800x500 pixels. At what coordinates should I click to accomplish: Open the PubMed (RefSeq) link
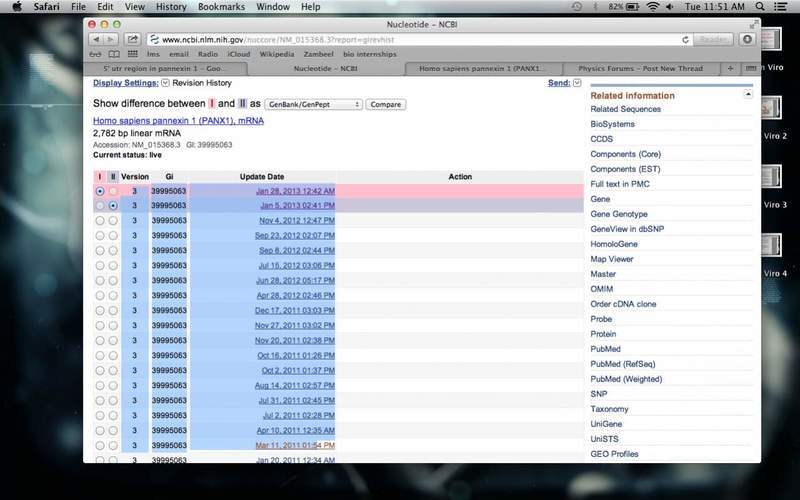[622, 364]
